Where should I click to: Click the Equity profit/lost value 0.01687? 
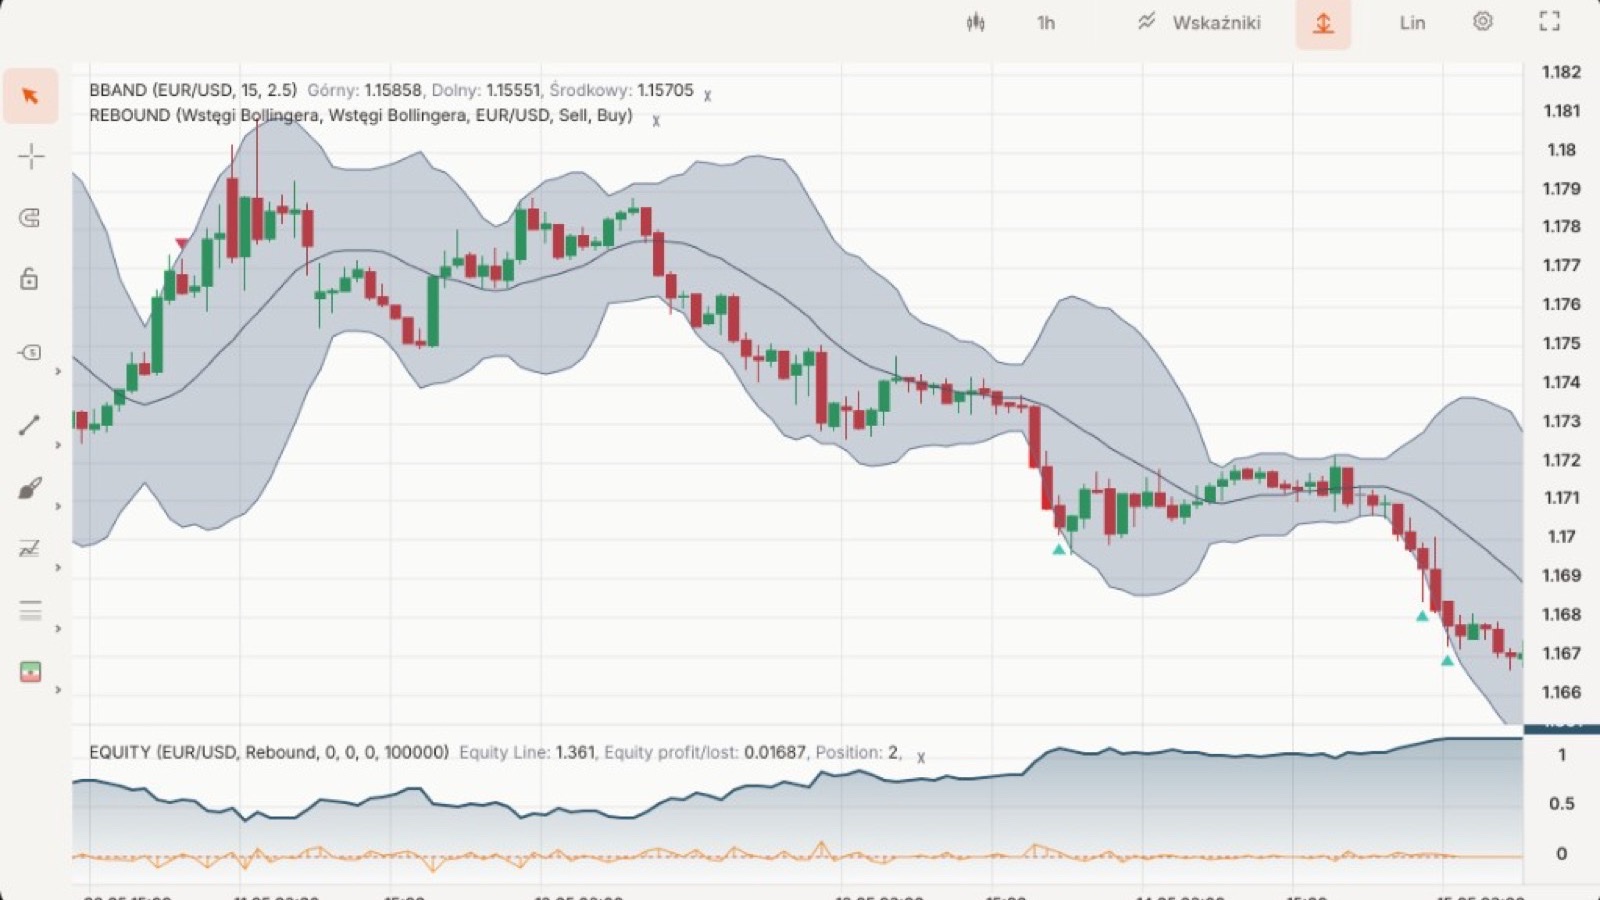pyautogui.click(x=775, y=752)
